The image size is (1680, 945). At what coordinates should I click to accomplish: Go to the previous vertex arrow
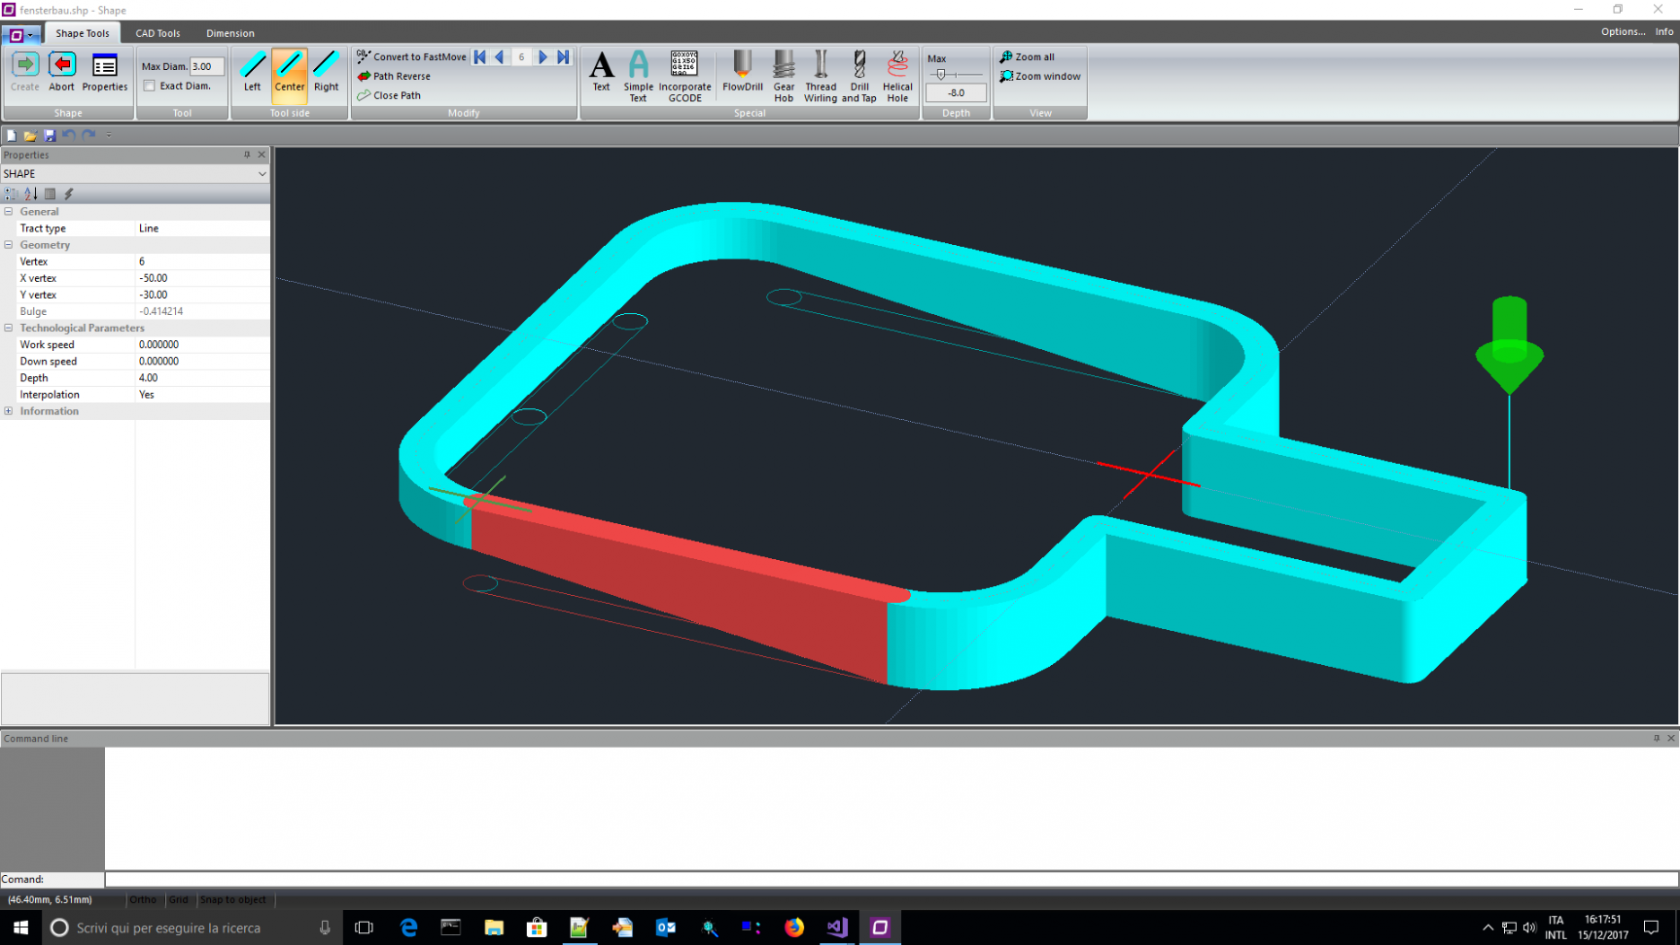[x=499, y=57]
